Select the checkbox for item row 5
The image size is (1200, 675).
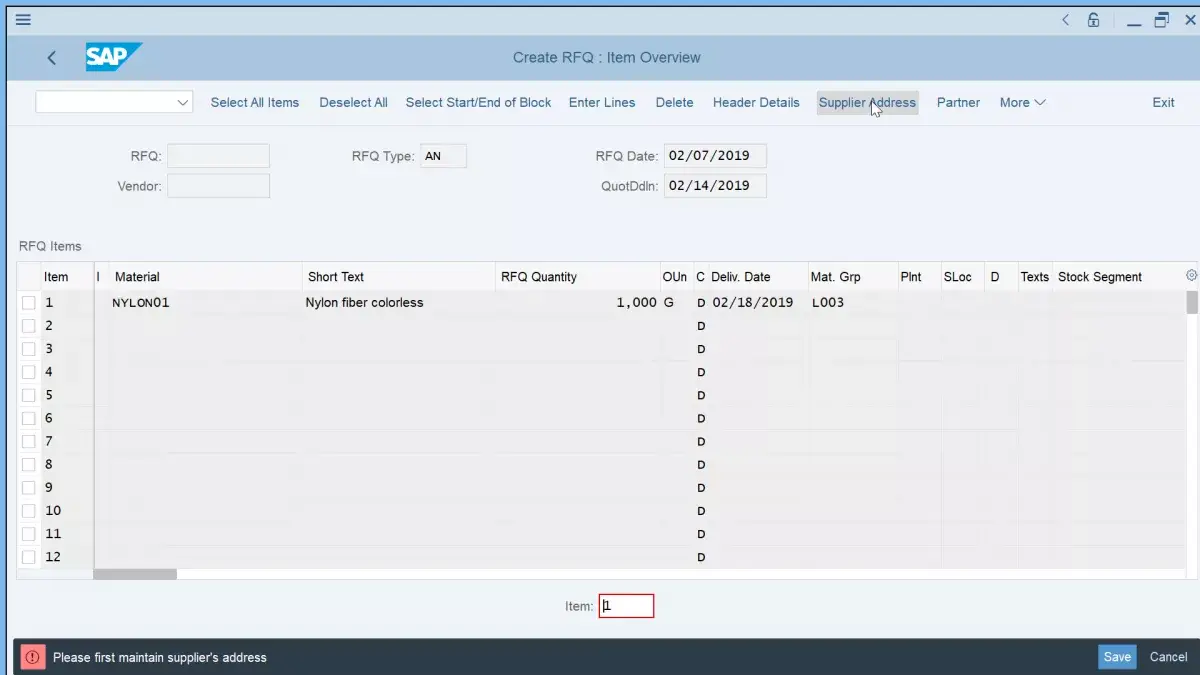(x=28, y=395)
